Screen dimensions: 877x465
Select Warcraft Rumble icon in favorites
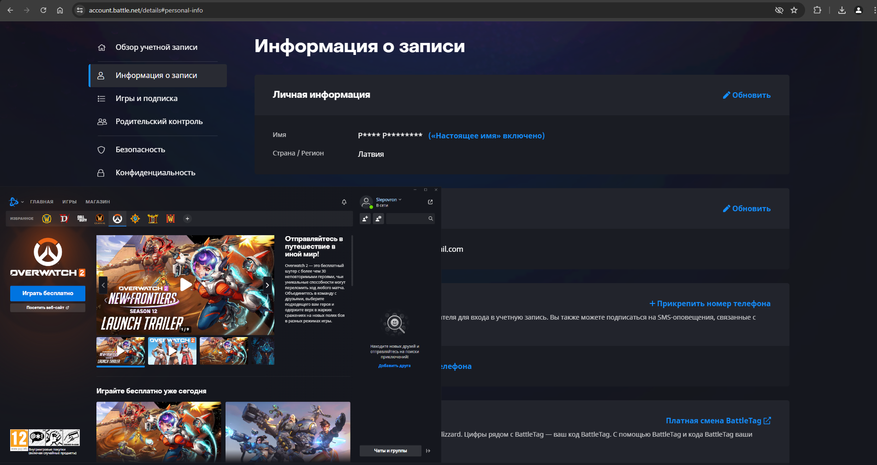tap(153, 219)
